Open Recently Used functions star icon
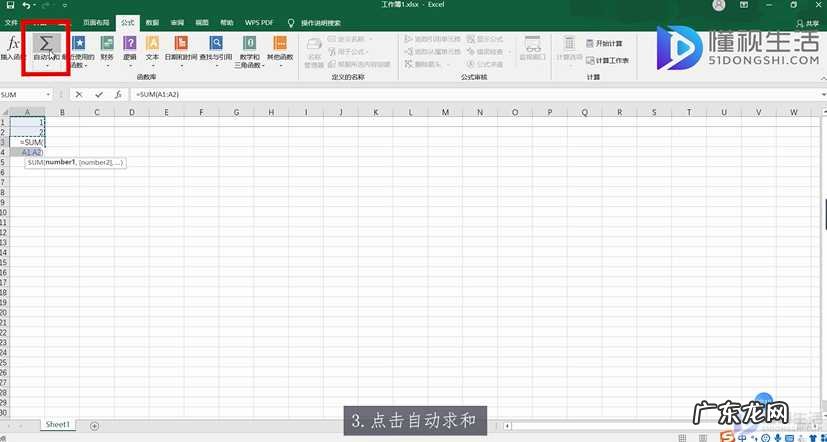 coord(79,43)
